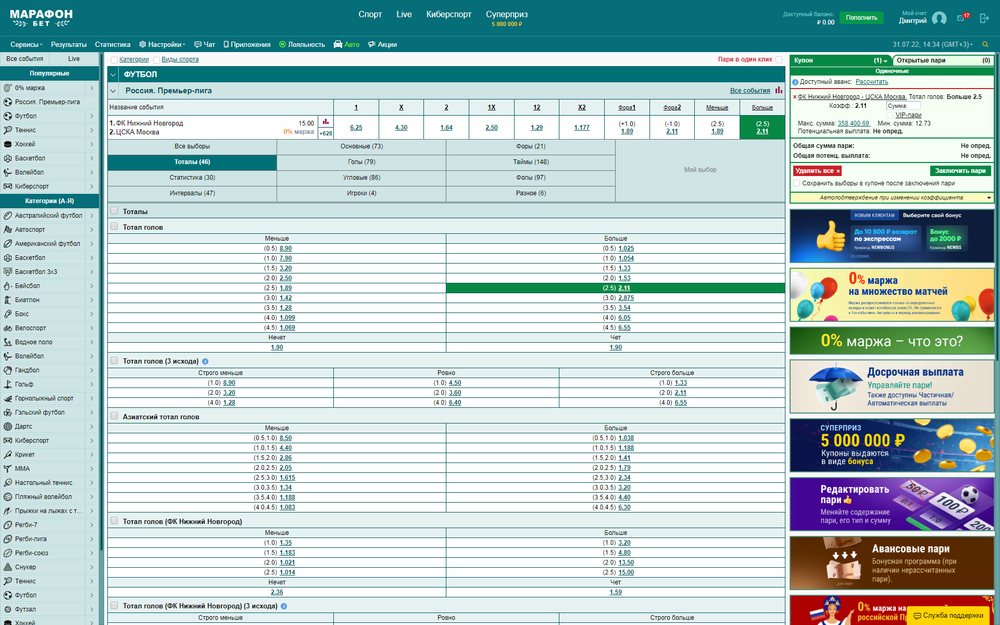The width and height of the screenshot is (1000, 625).
Task: Check the VIP-пари checkbox in the coupon
Action: [x=890, y=115]
